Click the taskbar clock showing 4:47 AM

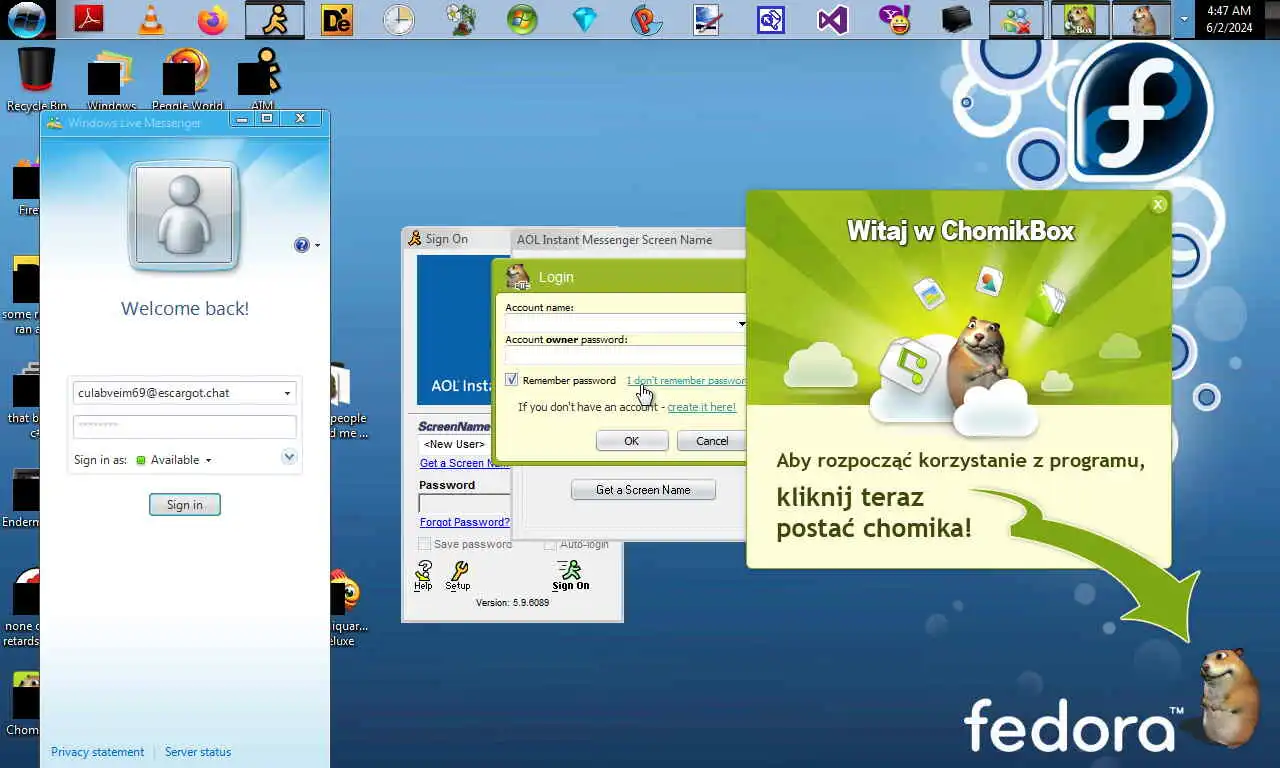pyautogui.click(x=1229, y=19)
